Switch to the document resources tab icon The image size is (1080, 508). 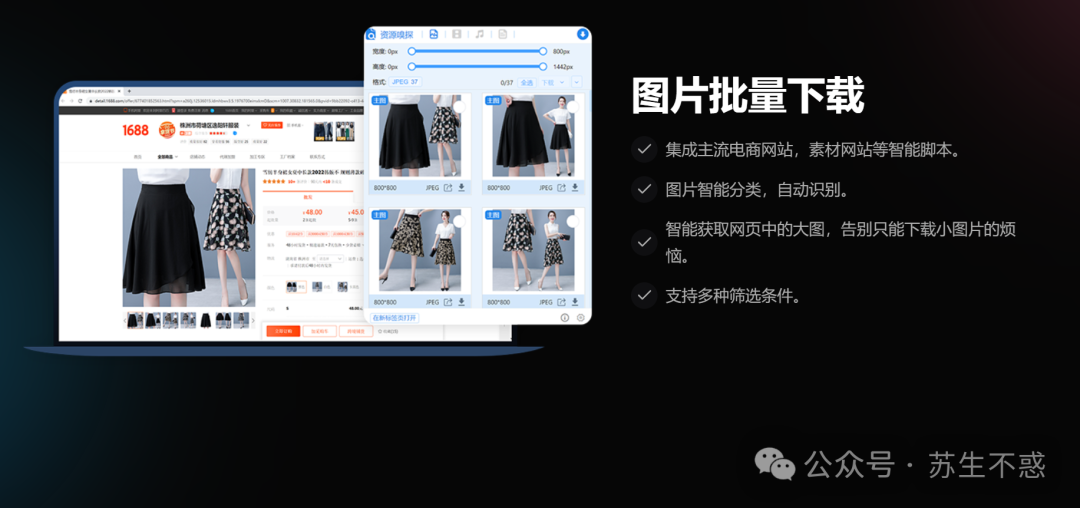pos(503,34)
